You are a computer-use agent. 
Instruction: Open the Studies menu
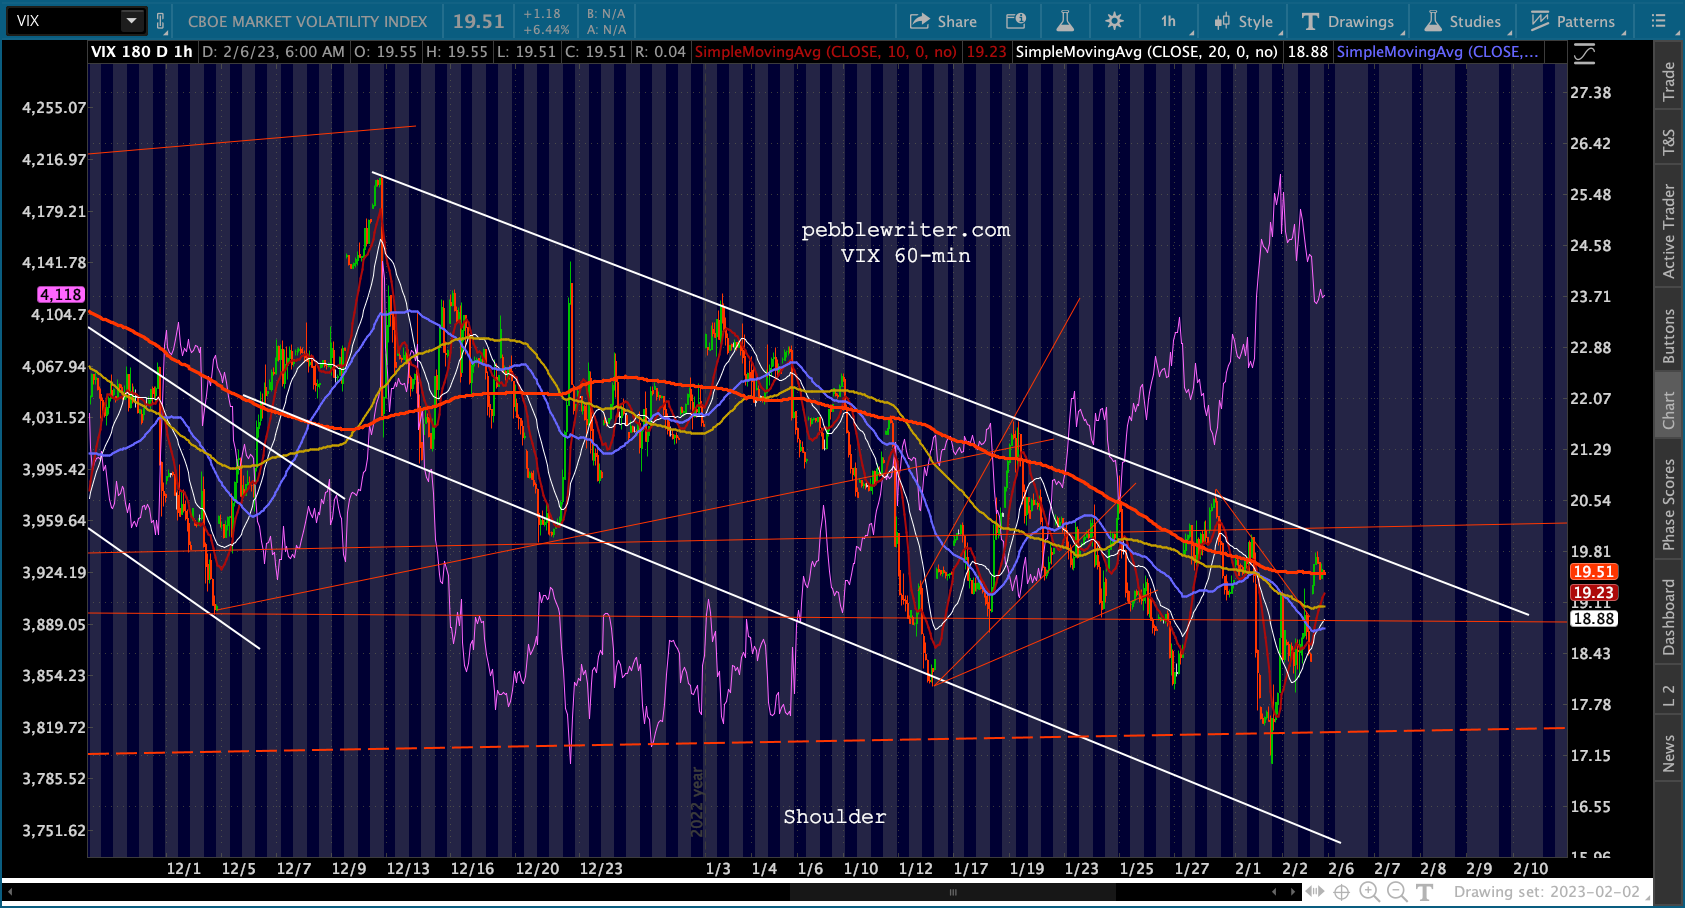tap(1462, 21)
